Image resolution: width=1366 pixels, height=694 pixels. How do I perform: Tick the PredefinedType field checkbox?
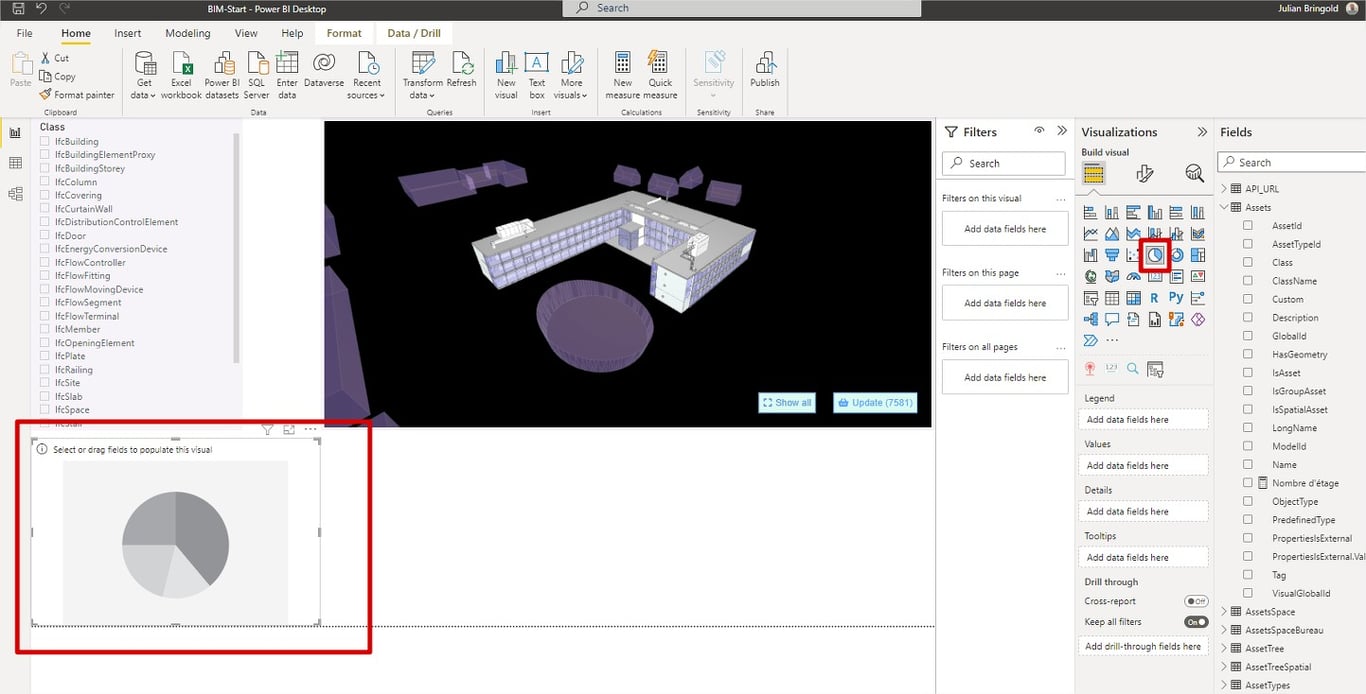click(x=1248, y=519)
